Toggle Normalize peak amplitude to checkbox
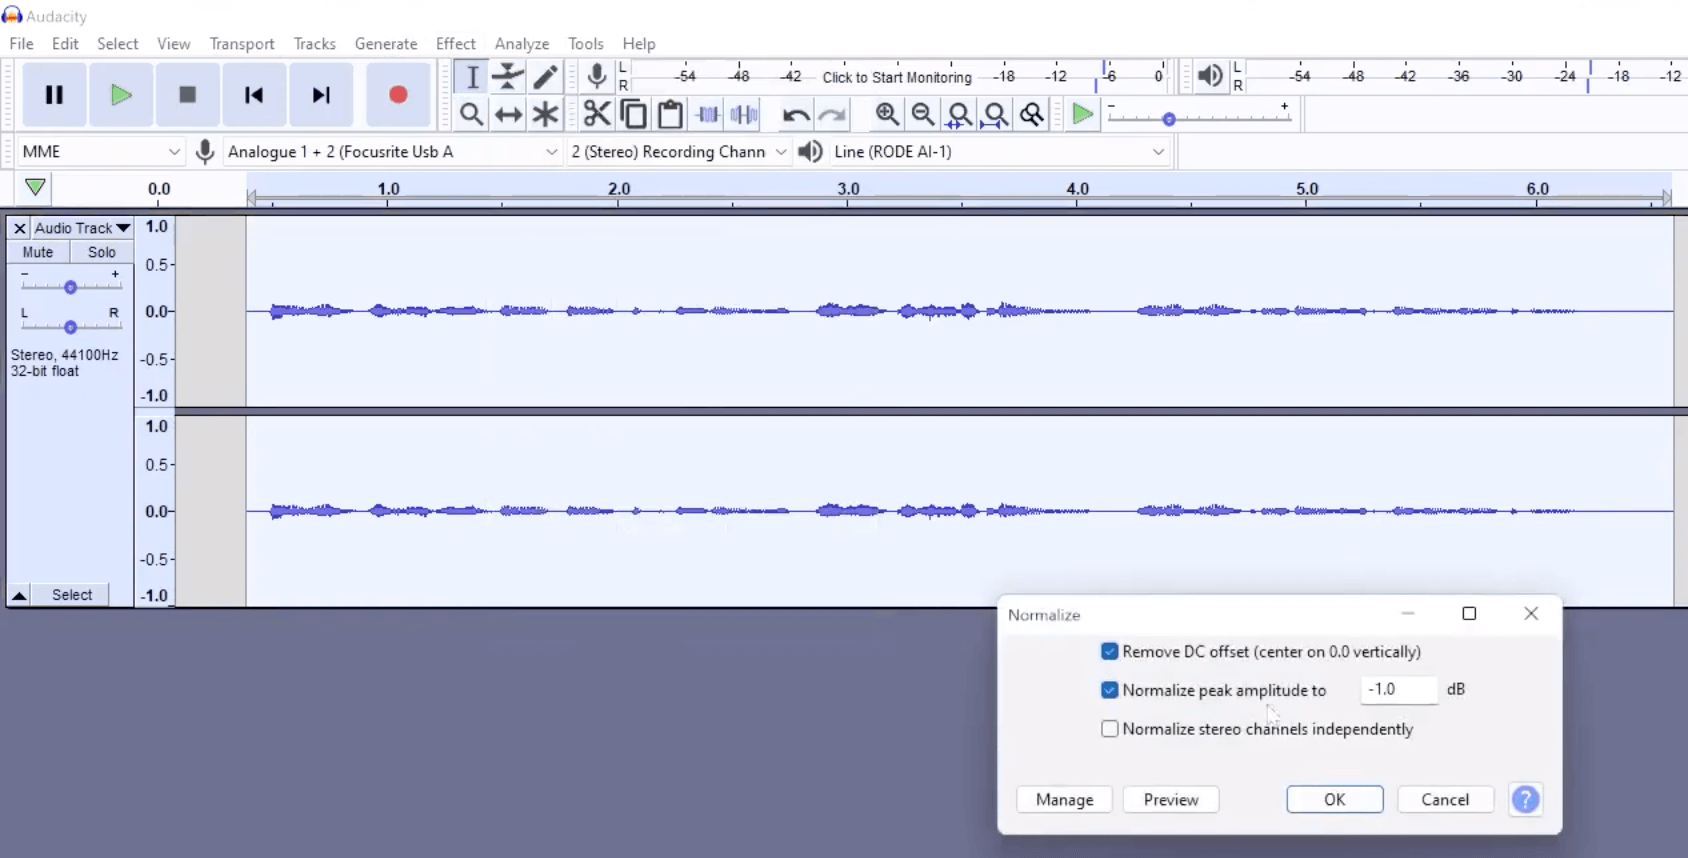 pyautogui.click(x=1109, y=690)
